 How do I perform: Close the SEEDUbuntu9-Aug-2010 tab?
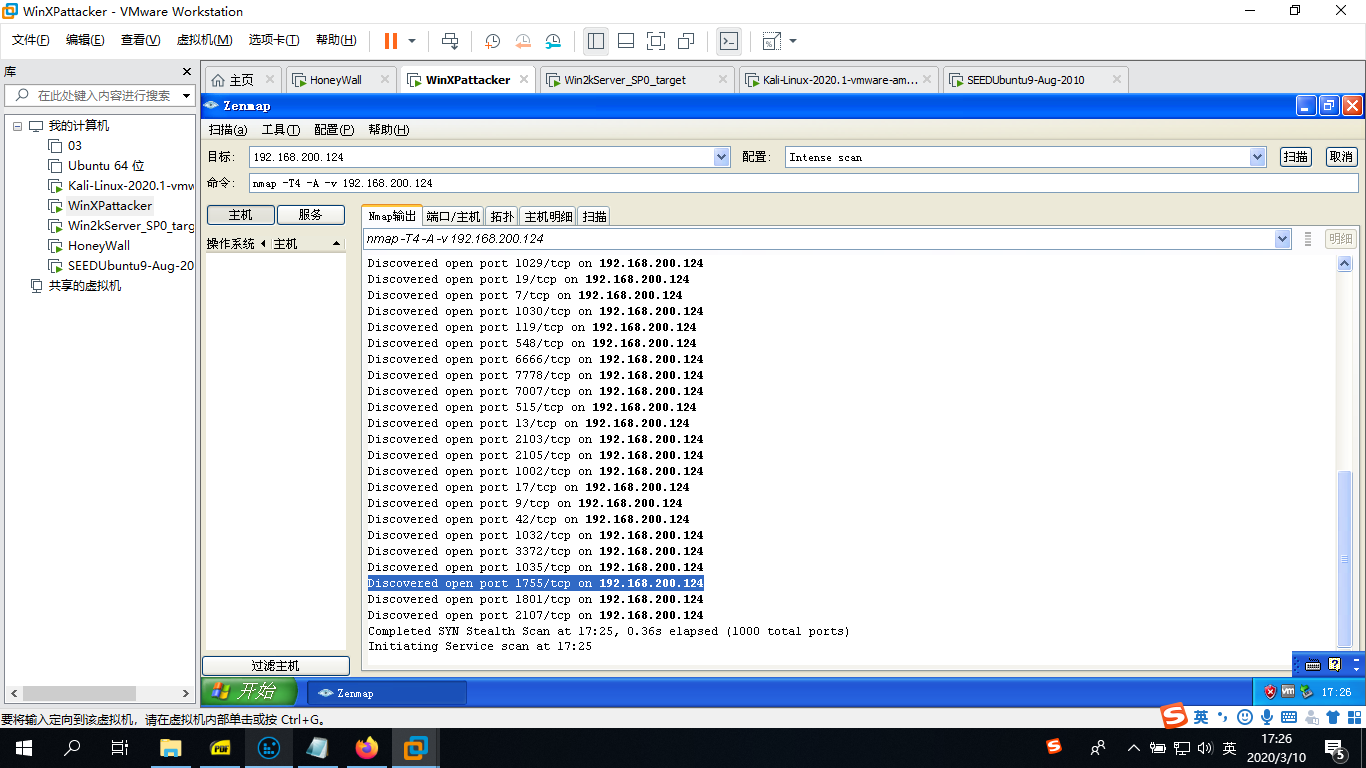point(1116,80)
